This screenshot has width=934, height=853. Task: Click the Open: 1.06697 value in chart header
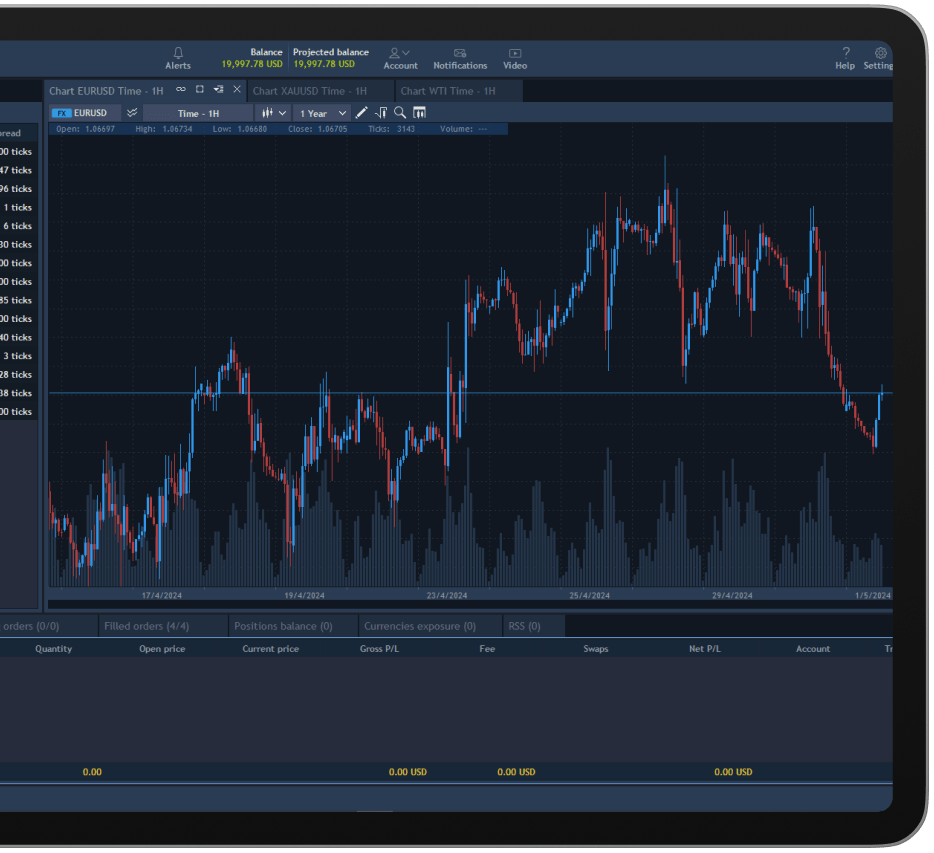click(x=85, y=129)
